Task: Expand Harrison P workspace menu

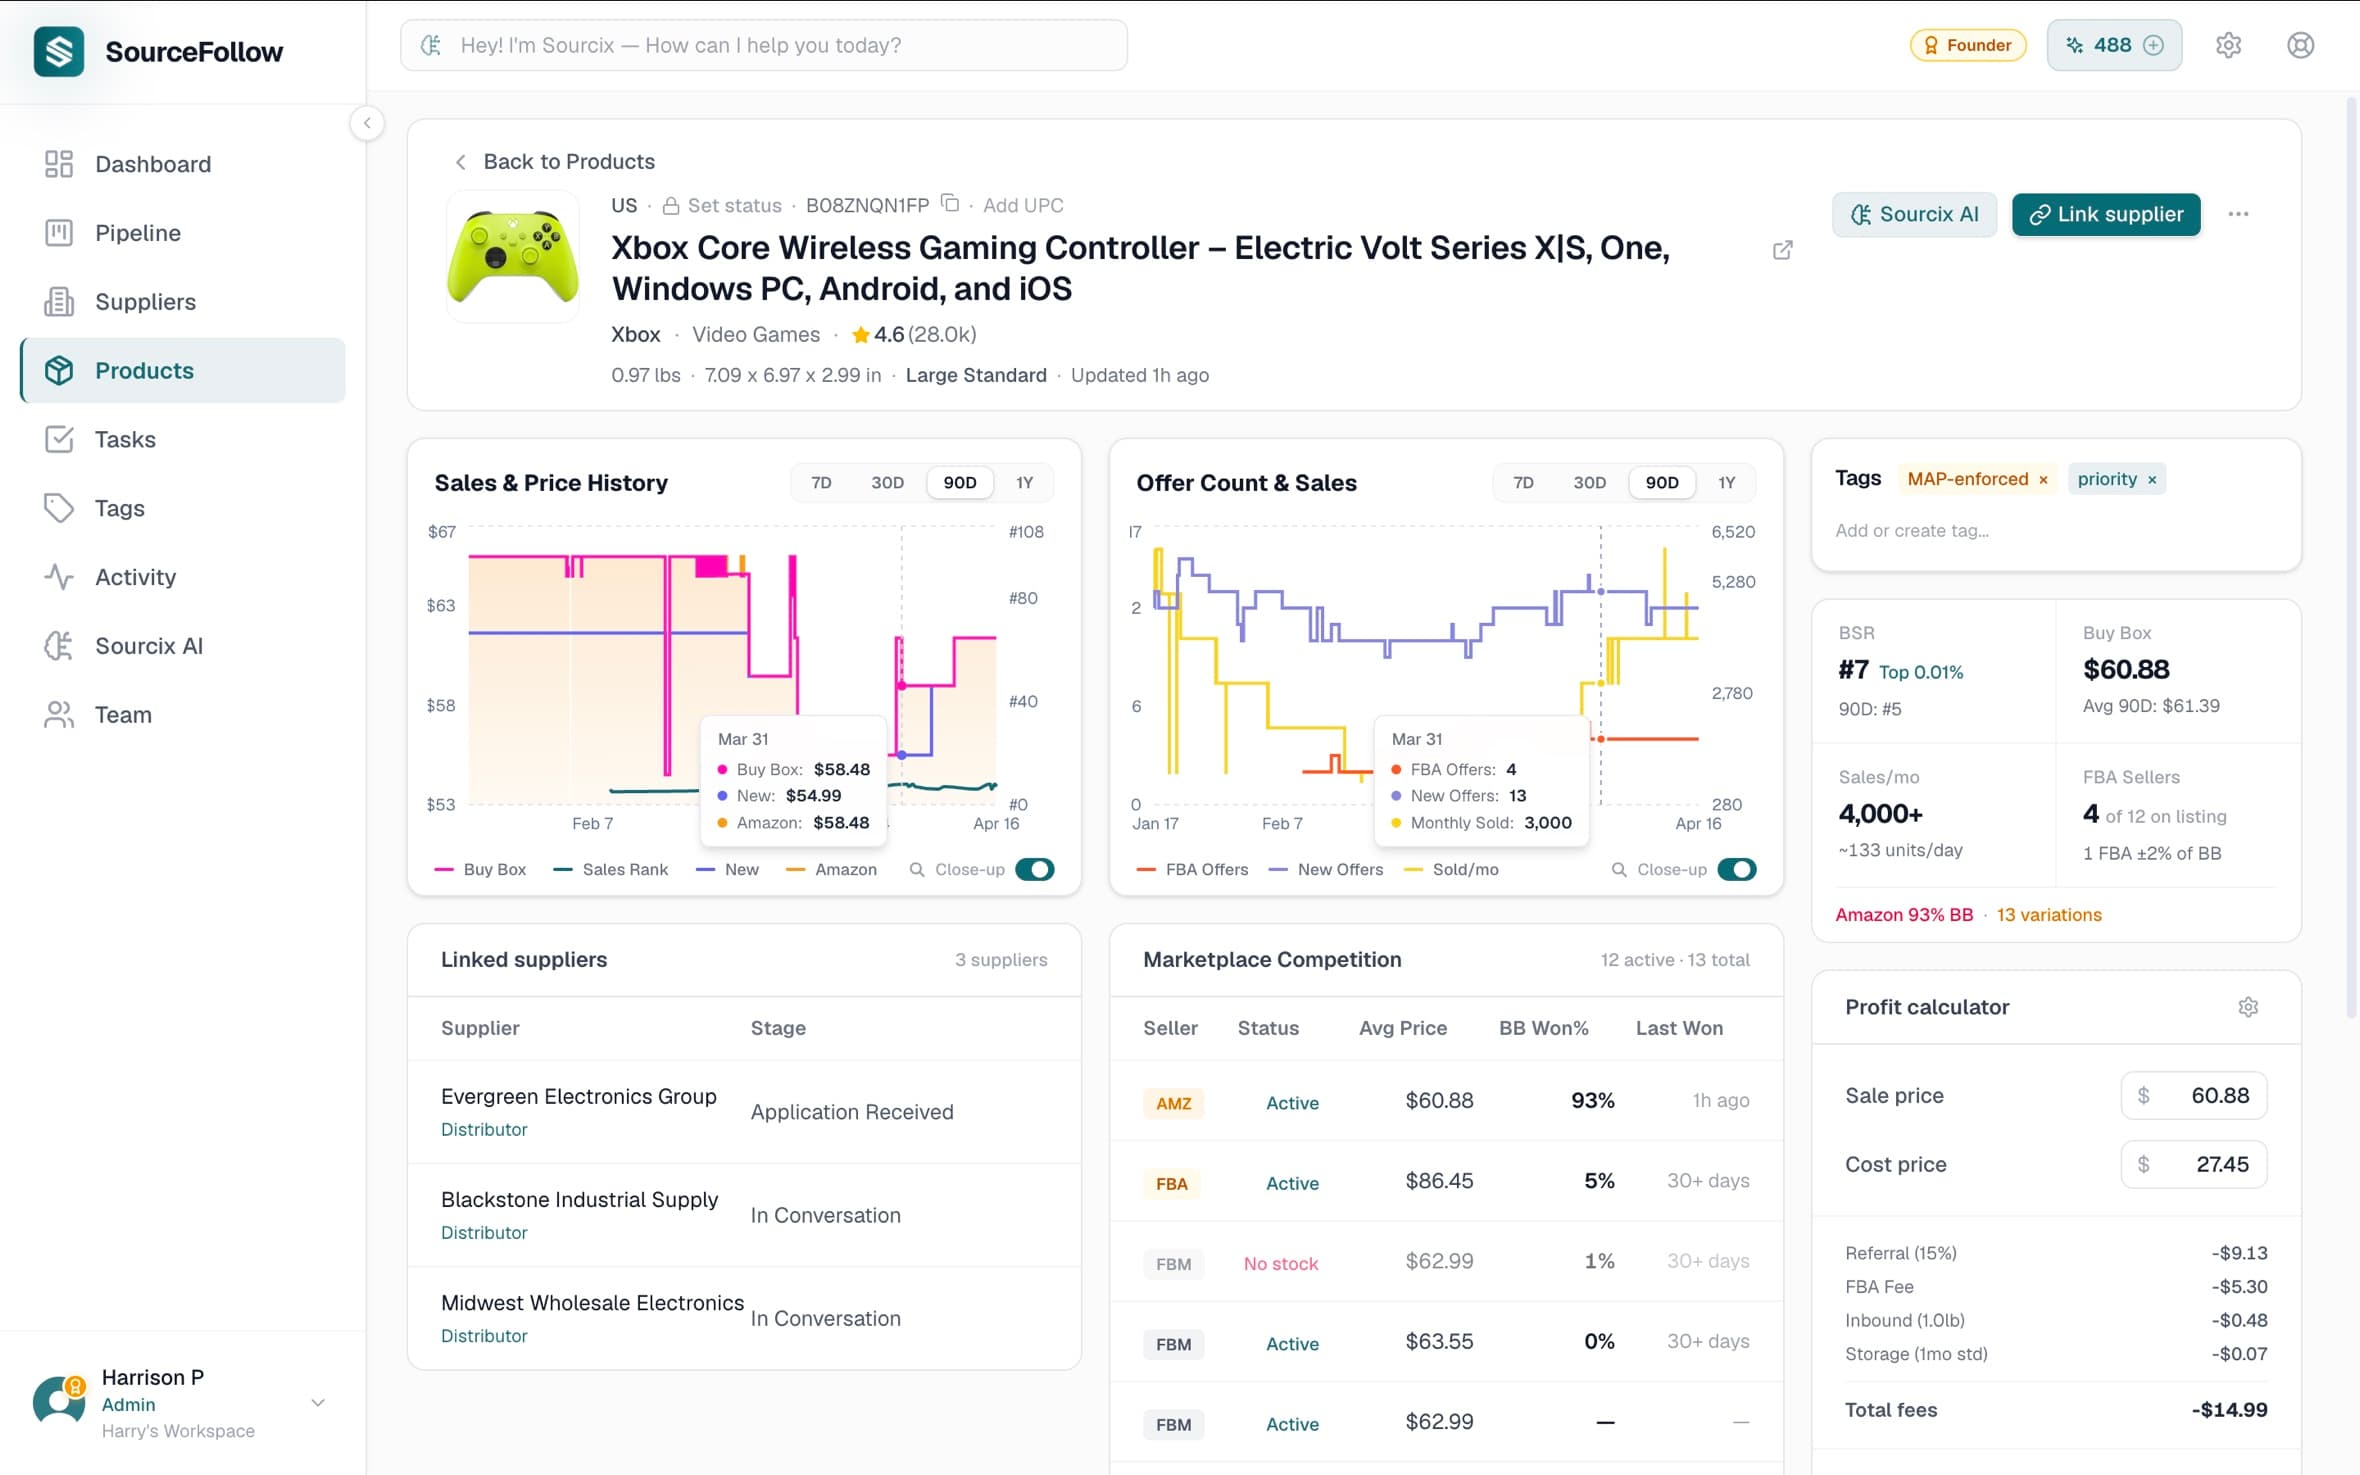Action: pyautogui.click(x=318, y=1402)
